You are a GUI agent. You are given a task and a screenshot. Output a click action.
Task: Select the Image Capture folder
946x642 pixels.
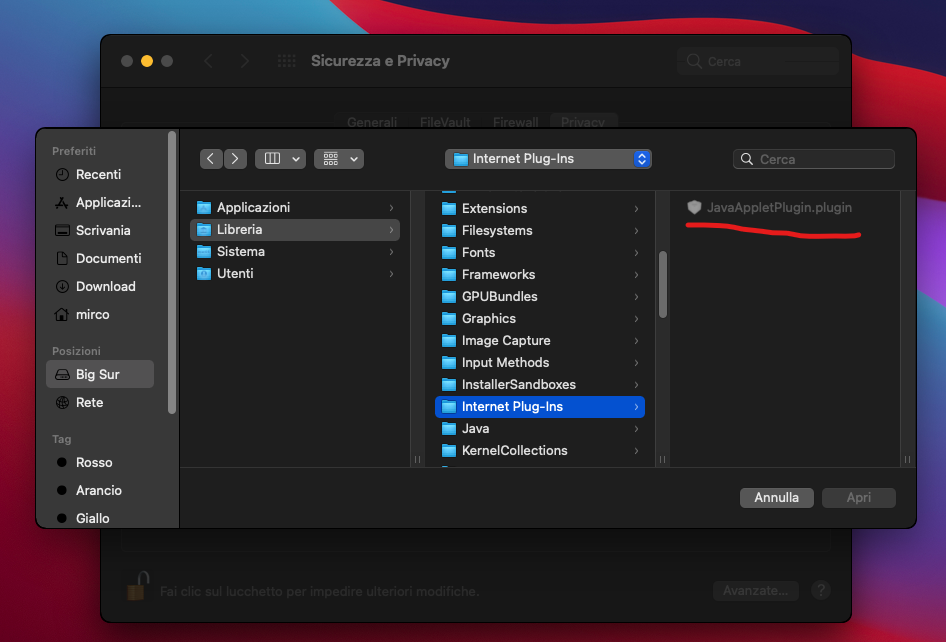(x=540, y=340)
